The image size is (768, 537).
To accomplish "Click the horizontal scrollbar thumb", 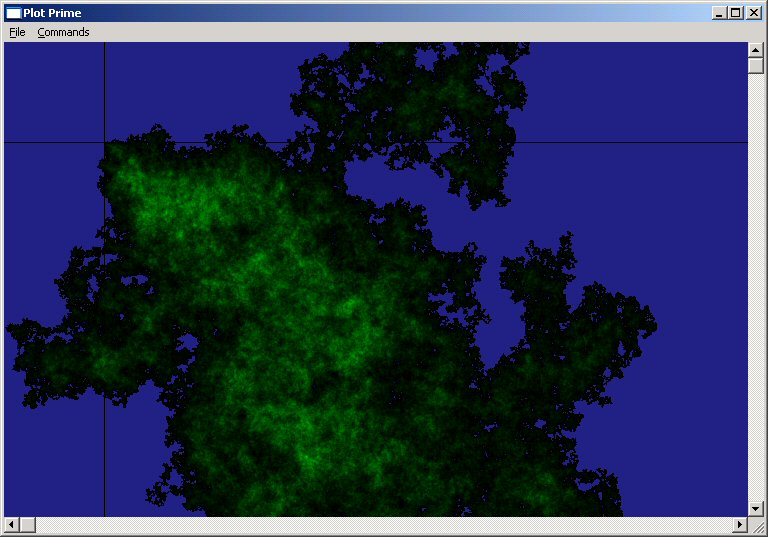I will pos(27,525).
